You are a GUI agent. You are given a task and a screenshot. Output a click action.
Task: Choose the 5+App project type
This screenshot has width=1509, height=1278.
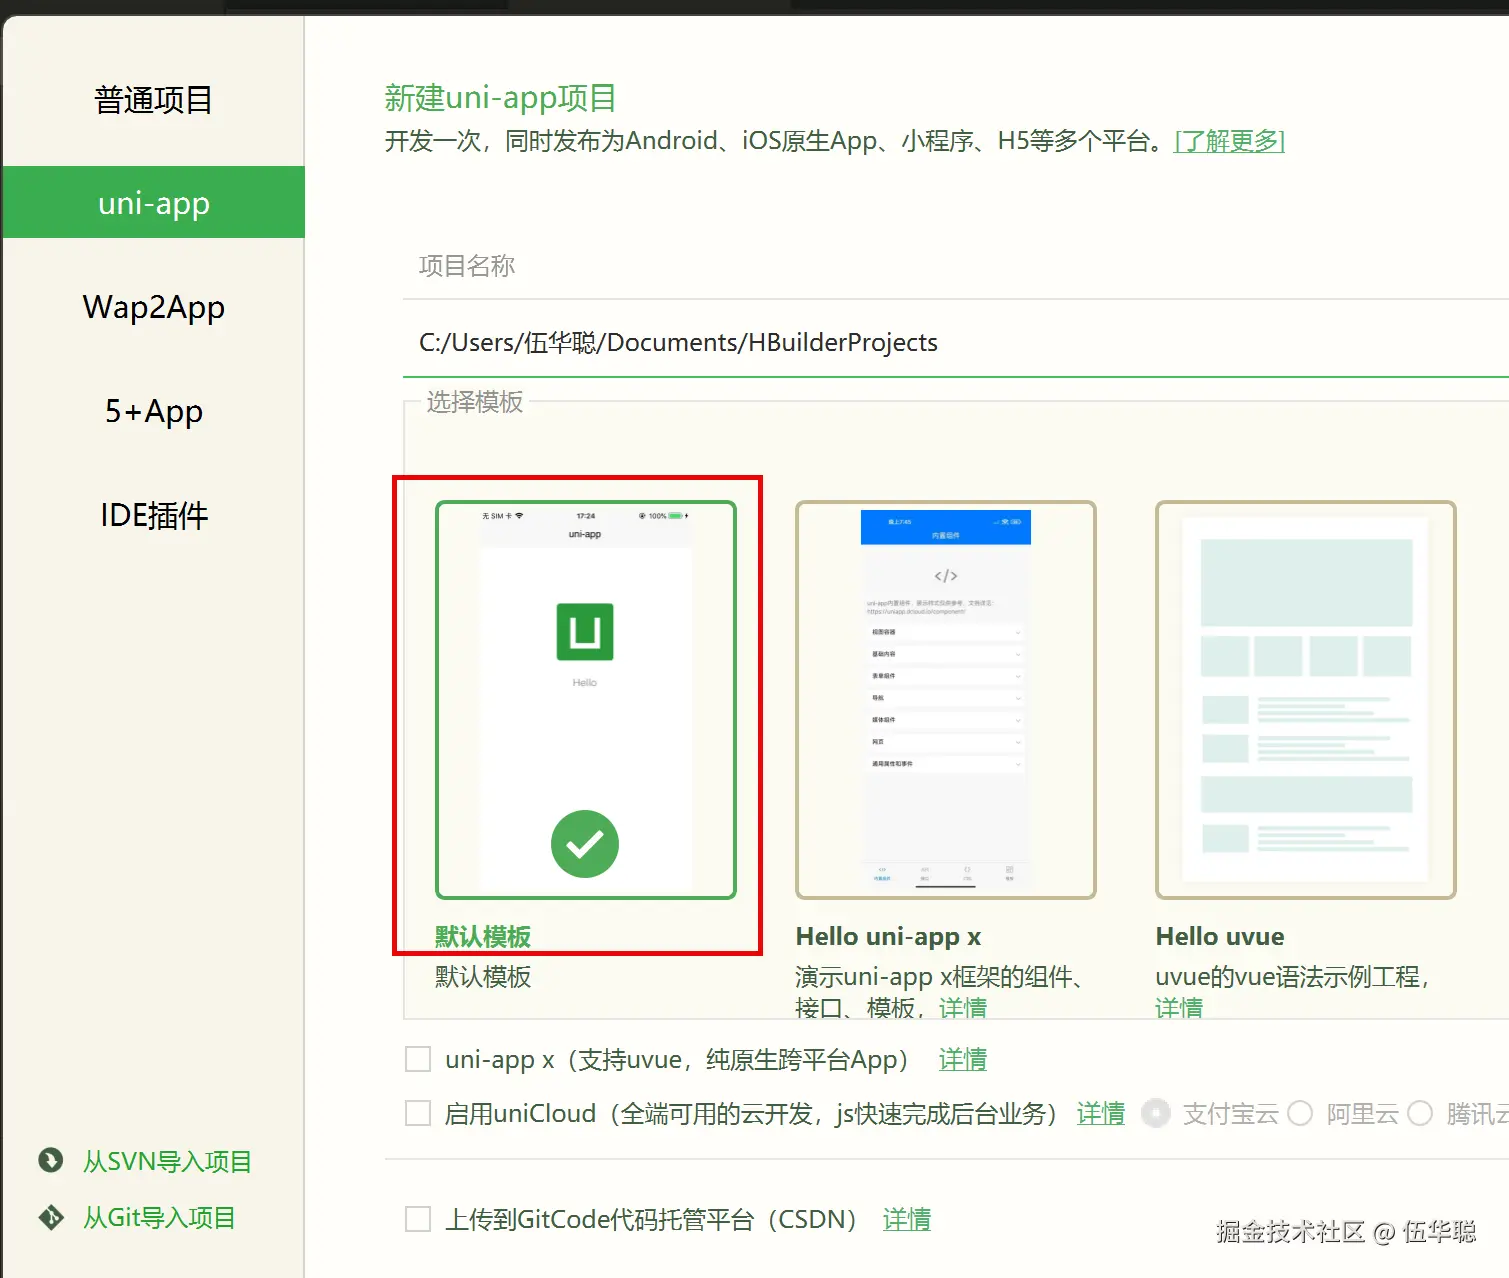click(153, 411)
